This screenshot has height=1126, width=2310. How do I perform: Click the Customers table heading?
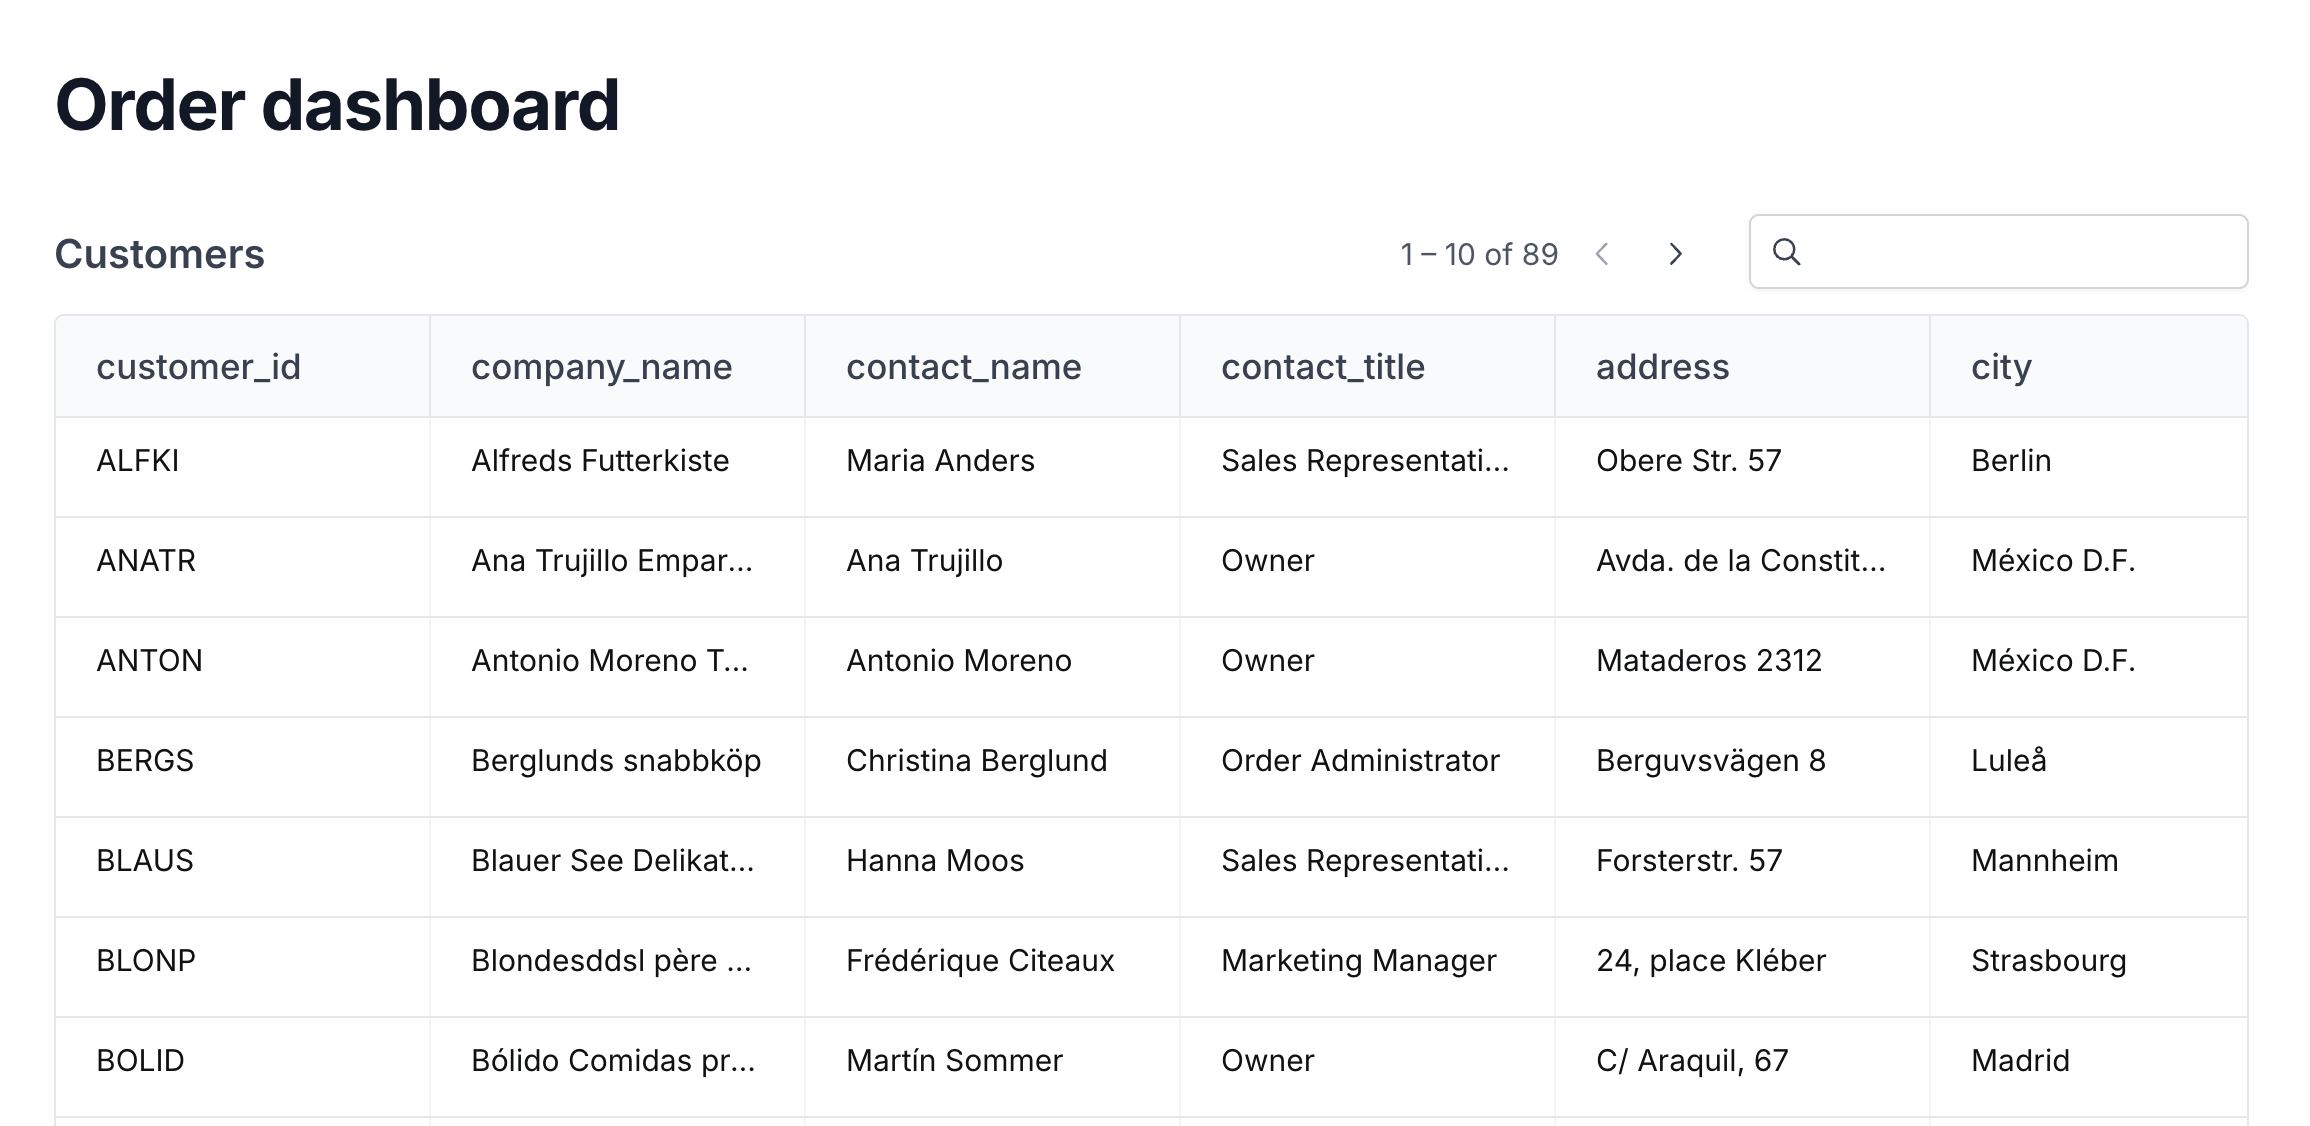tap(160, 254)
